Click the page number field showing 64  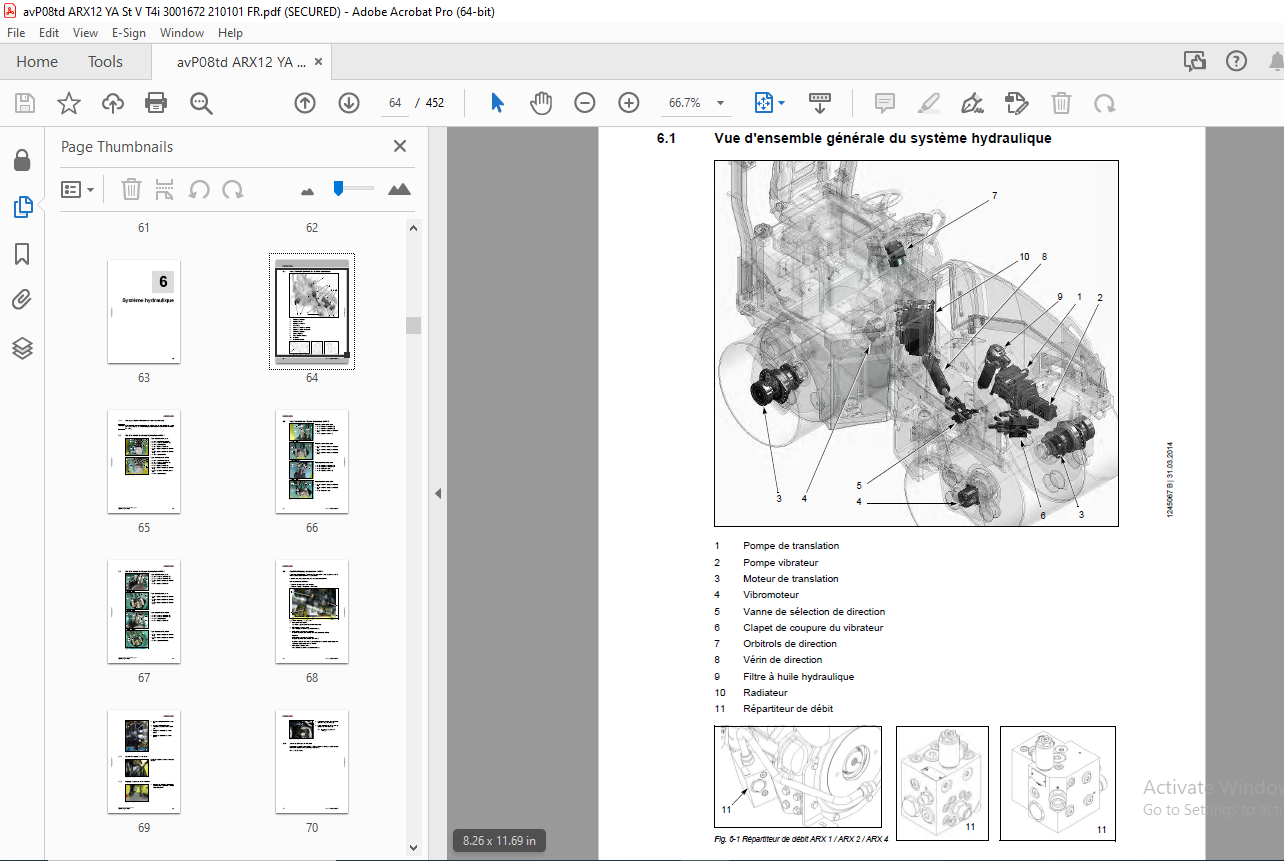click(395, 103)
